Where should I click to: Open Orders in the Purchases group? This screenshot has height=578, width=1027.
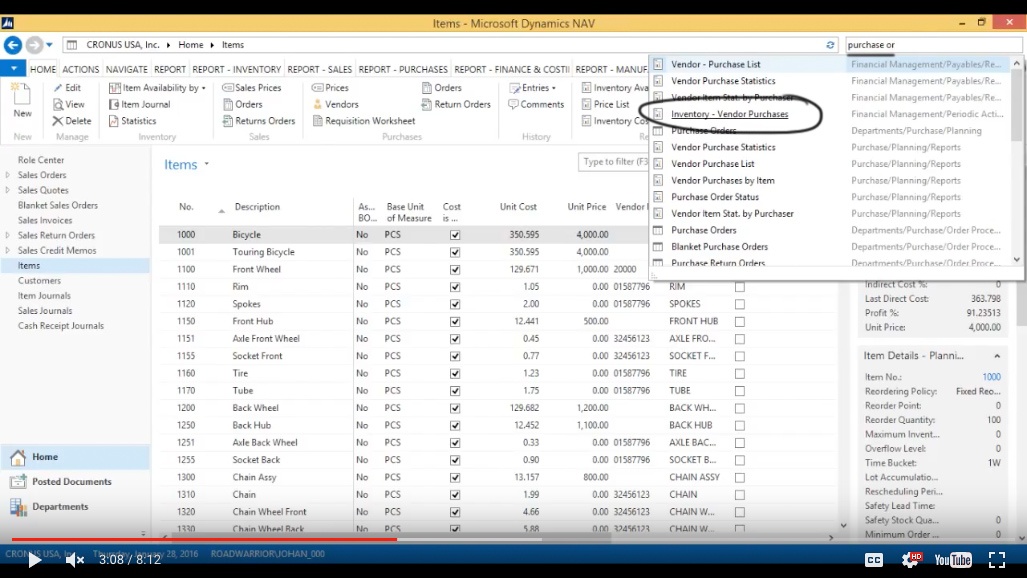(441, 88)
